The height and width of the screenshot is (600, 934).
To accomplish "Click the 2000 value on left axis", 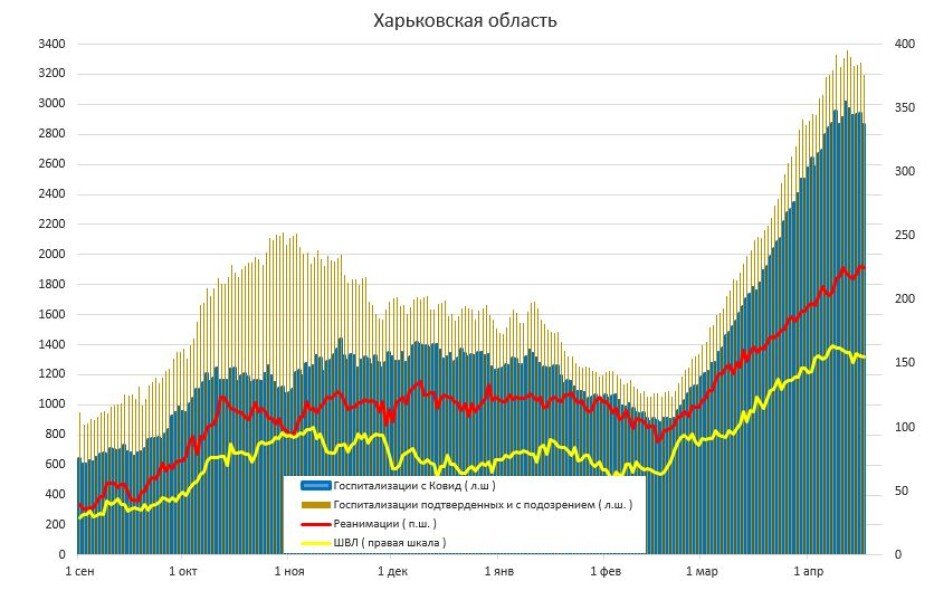I will (x=51, y=254).
